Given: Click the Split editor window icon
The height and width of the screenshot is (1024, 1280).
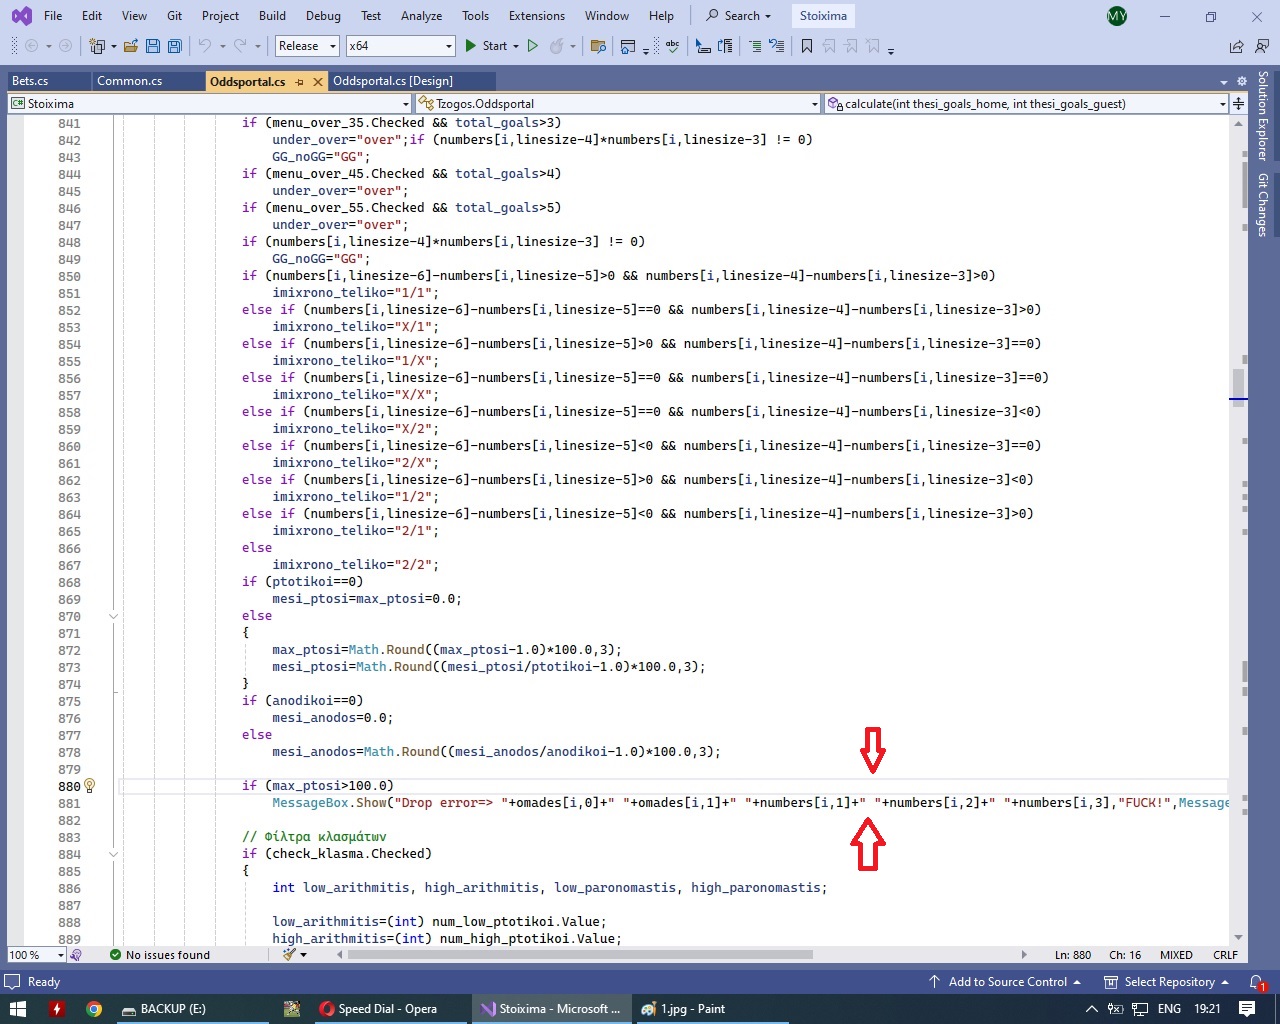Looking at the screenshot, I should pyautogui.click(x=1239, y=103).
